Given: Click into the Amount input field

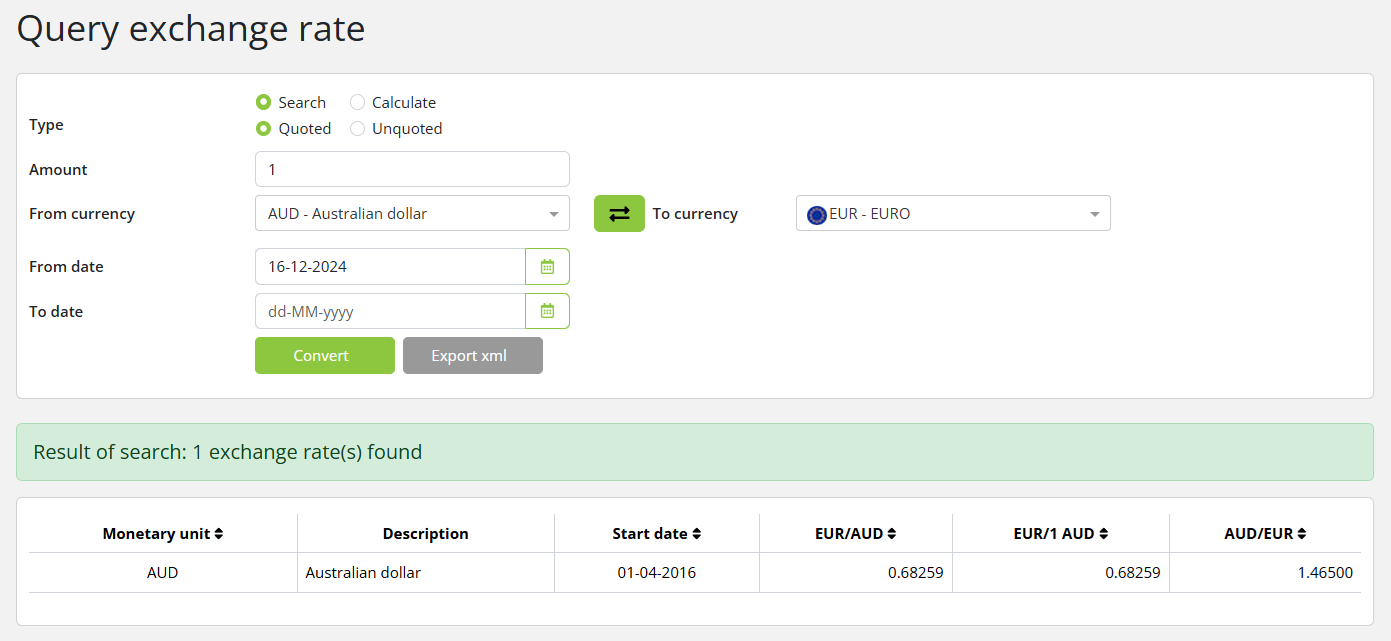Looking at the screenshot, I should [x=412, y=169].
